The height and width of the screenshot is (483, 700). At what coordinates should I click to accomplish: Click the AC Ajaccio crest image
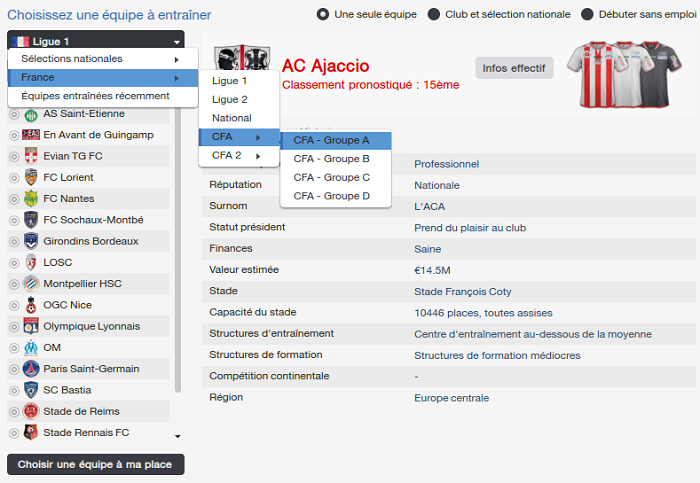(242, 57)
